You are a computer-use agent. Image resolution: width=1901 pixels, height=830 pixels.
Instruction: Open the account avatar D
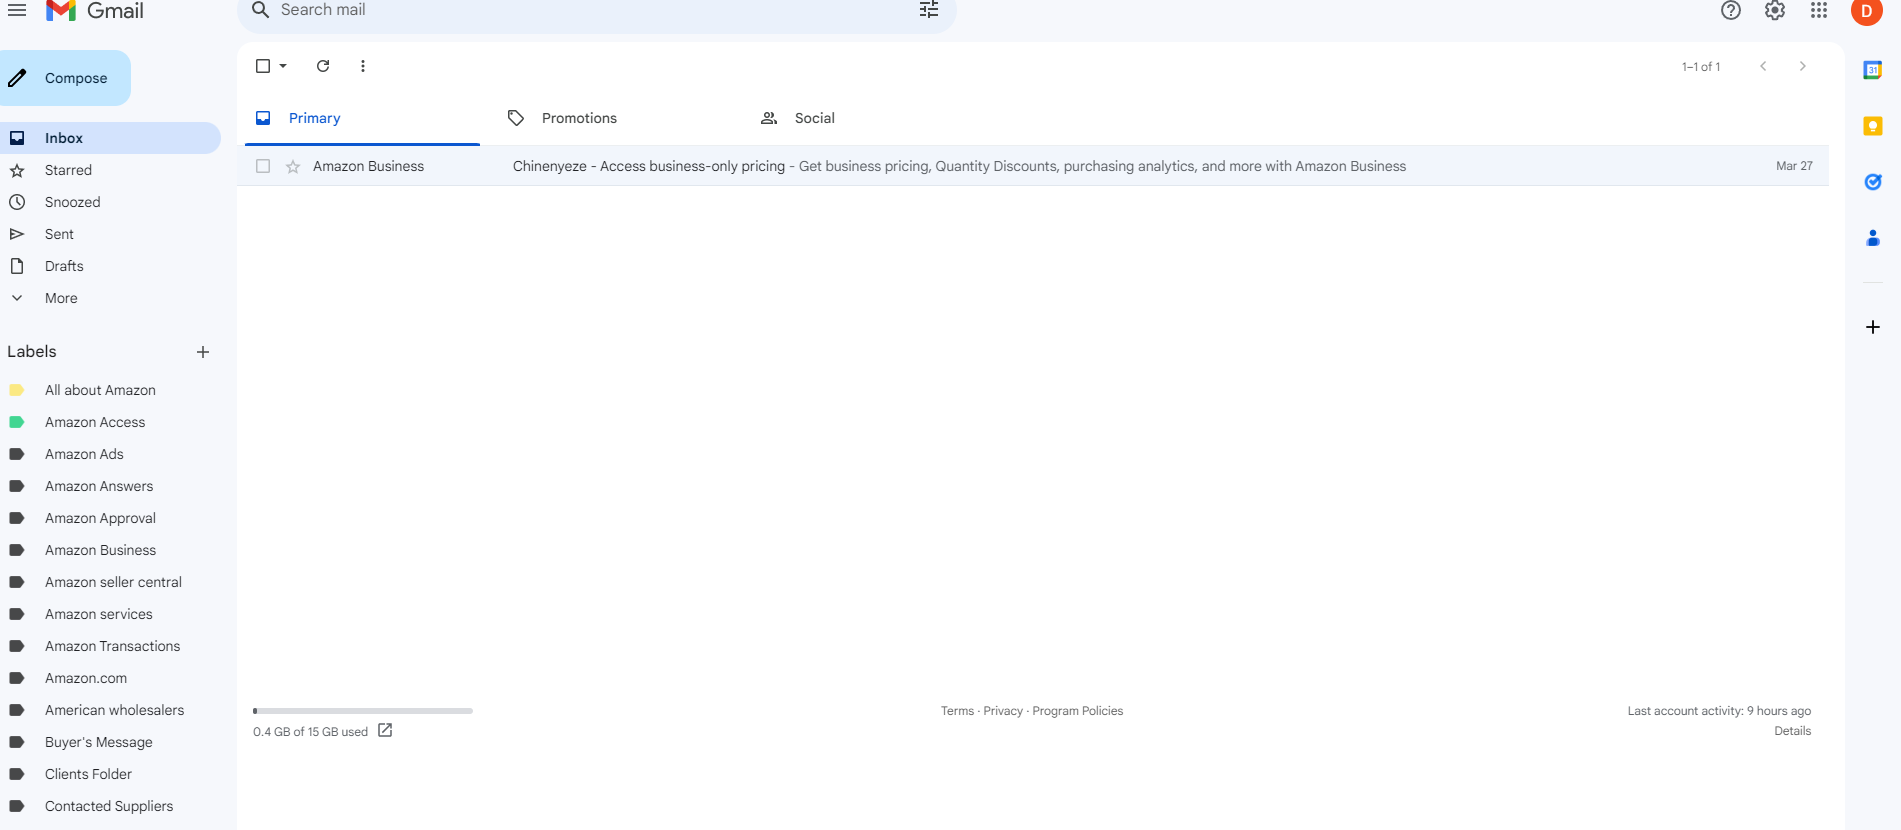click(x=1866, y=11)
